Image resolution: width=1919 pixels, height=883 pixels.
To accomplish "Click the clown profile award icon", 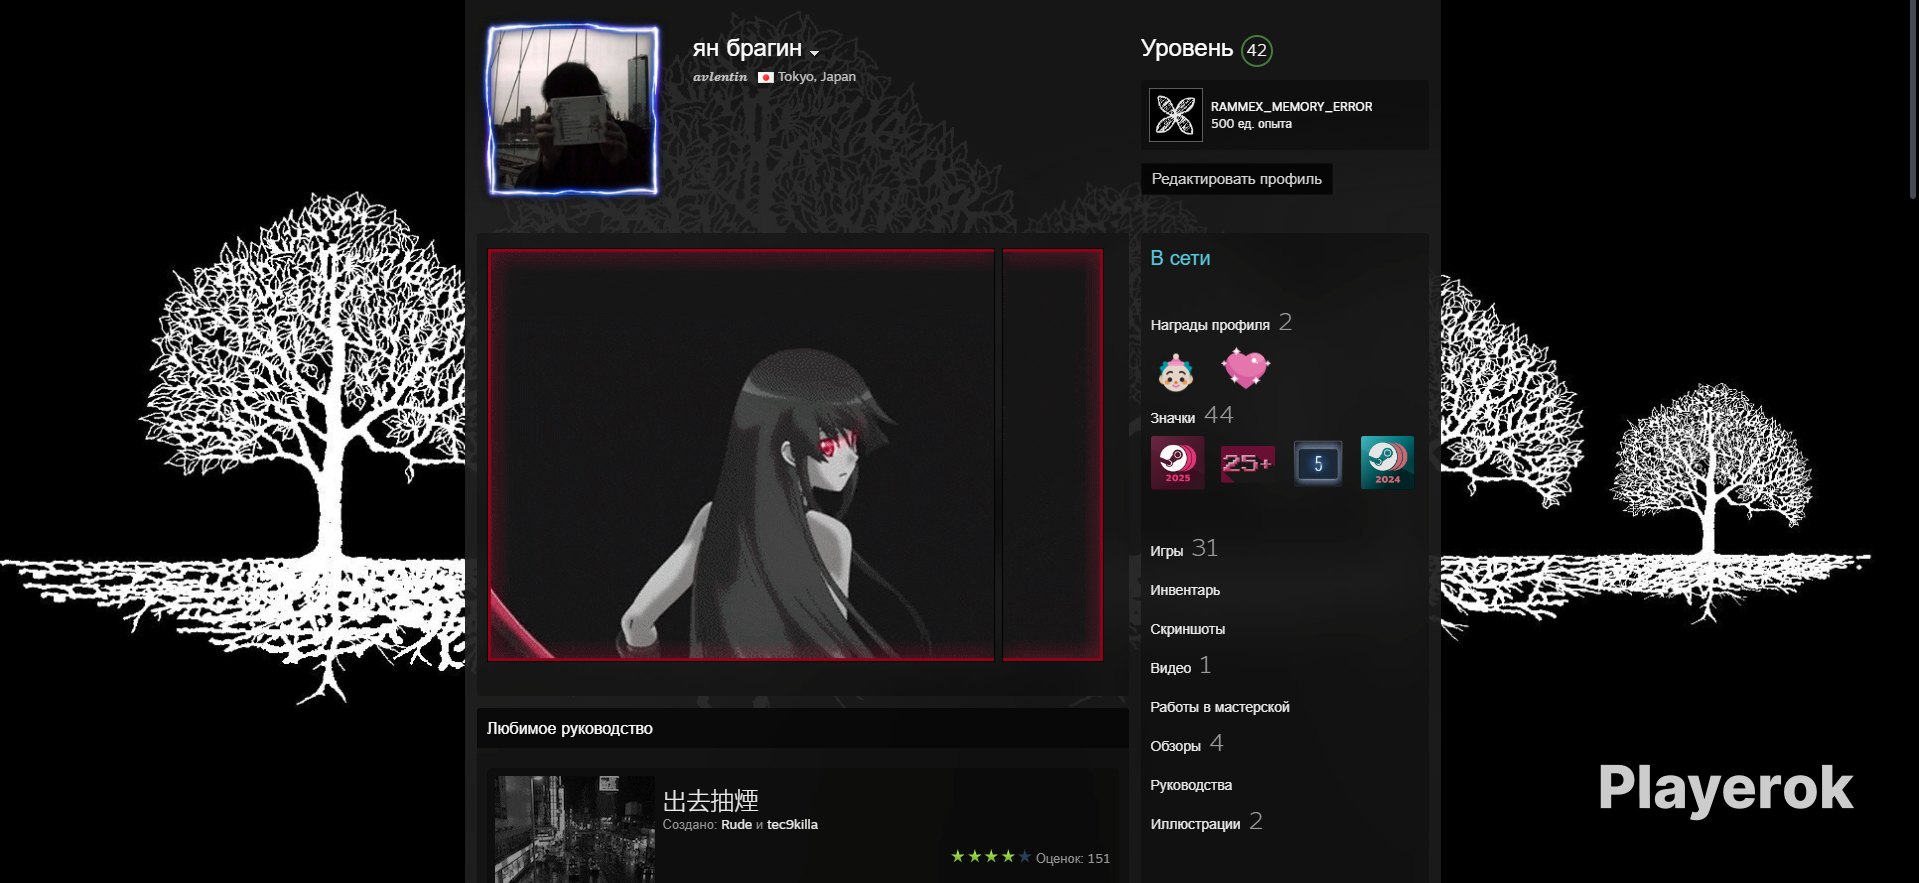I will click(x=1176, y=372).
